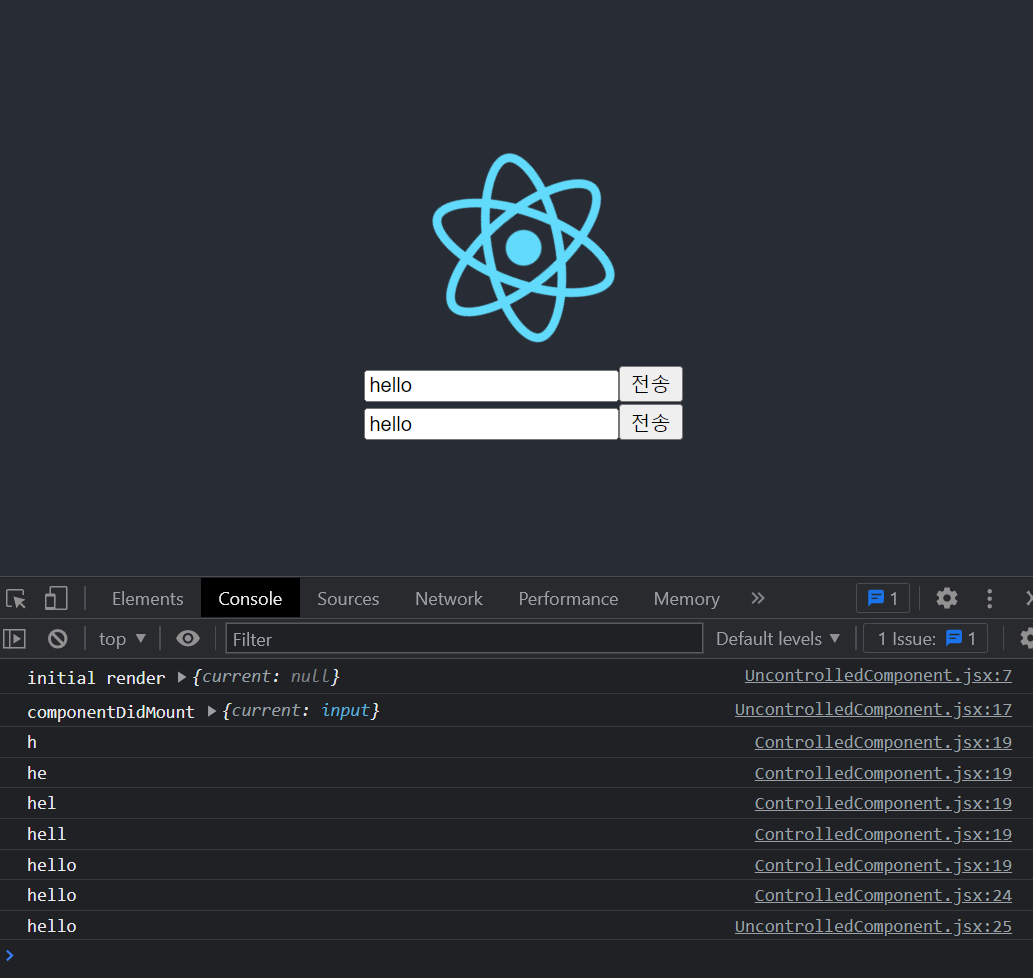Click the clear console icon
This screenshot has width=1033, height=978.
pos(57,638)
